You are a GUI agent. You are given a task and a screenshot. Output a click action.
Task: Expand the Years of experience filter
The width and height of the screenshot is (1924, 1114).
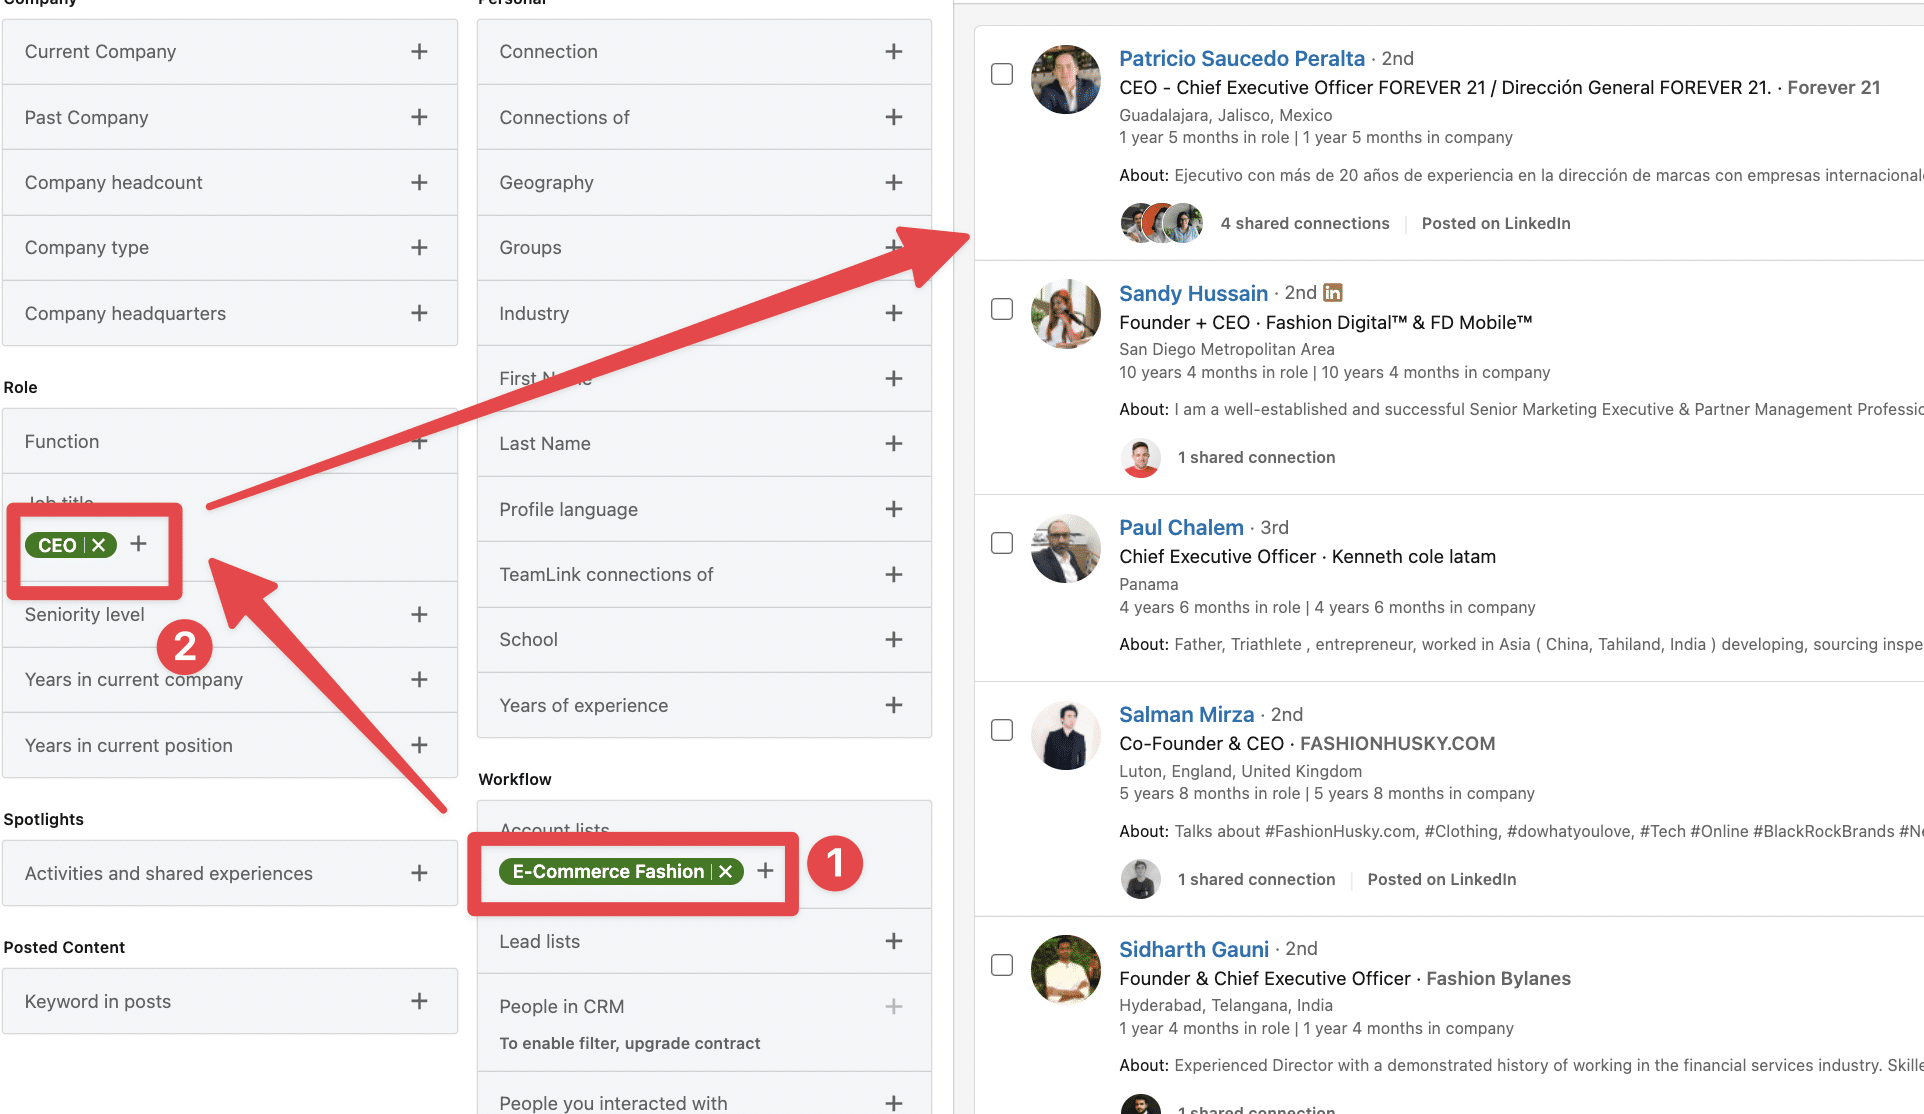click(894, 704)
